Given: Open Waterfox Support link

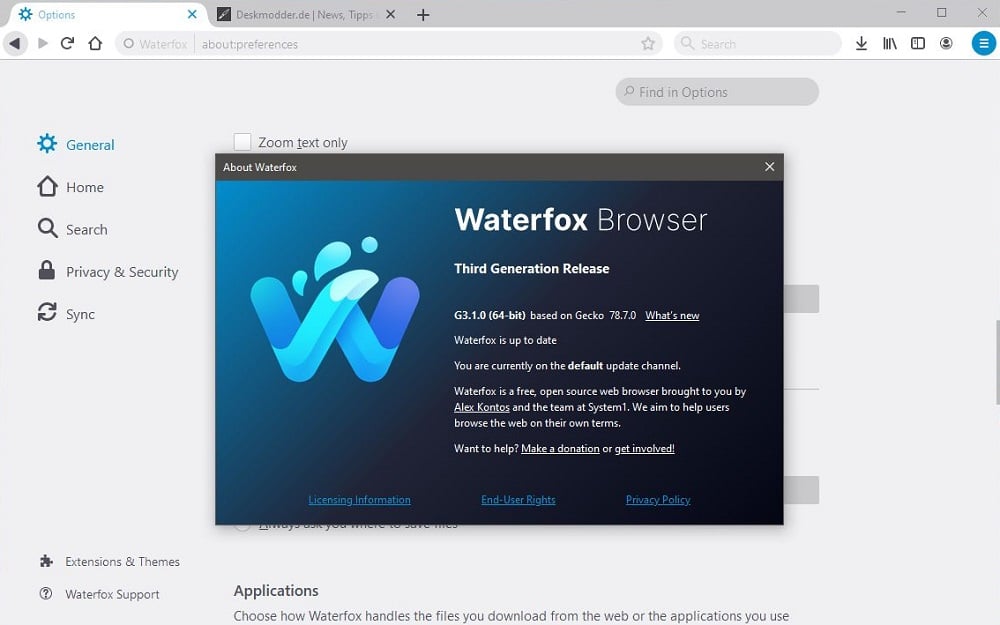Looking at the screenshot, I should click(x=99, y=594).
